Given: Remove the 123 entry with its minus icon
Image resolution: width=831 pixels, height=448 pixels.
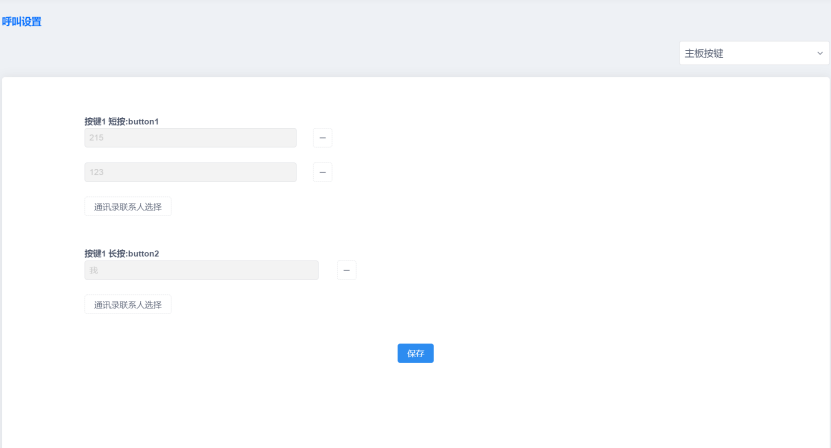Looking at the screenshot, I should [x=322, y=172].
